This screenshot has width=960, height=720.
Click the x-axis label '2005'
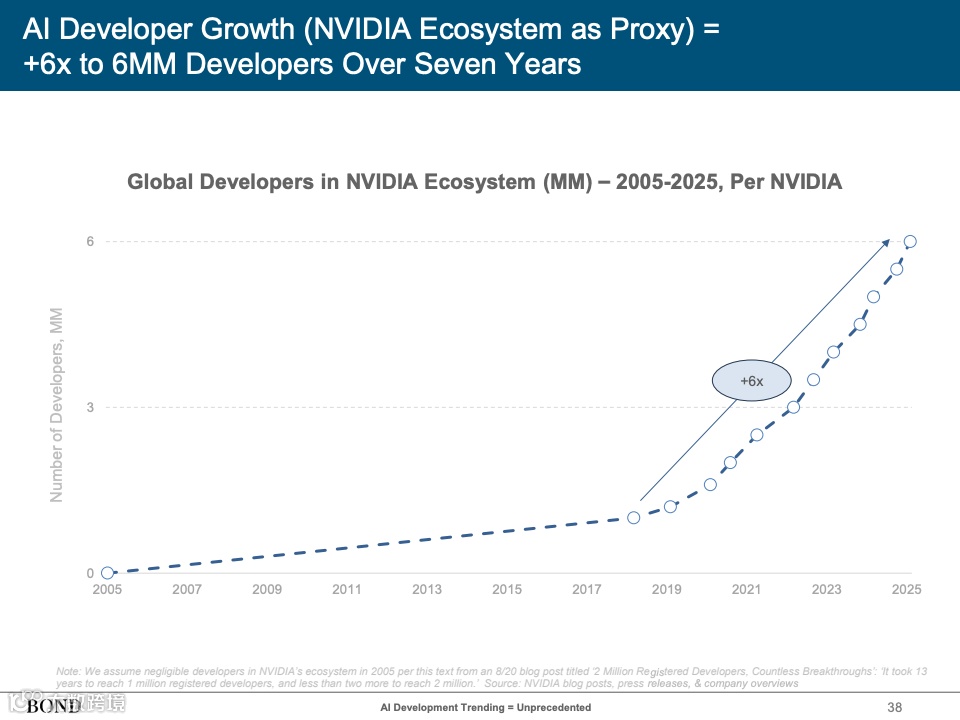[107, 590]
